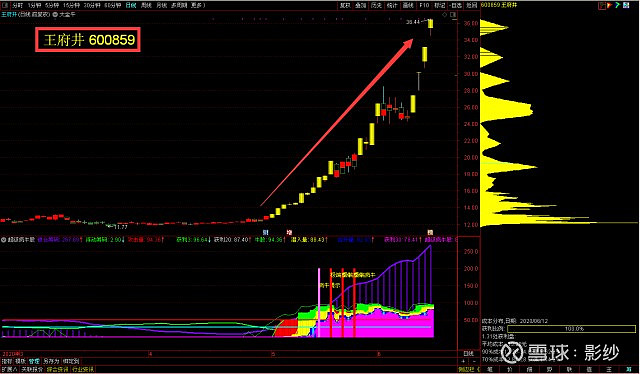Open the 多周期 multi-period view
Image resolution: width=640 pixels, height=374 pixels.
(179, 5)
